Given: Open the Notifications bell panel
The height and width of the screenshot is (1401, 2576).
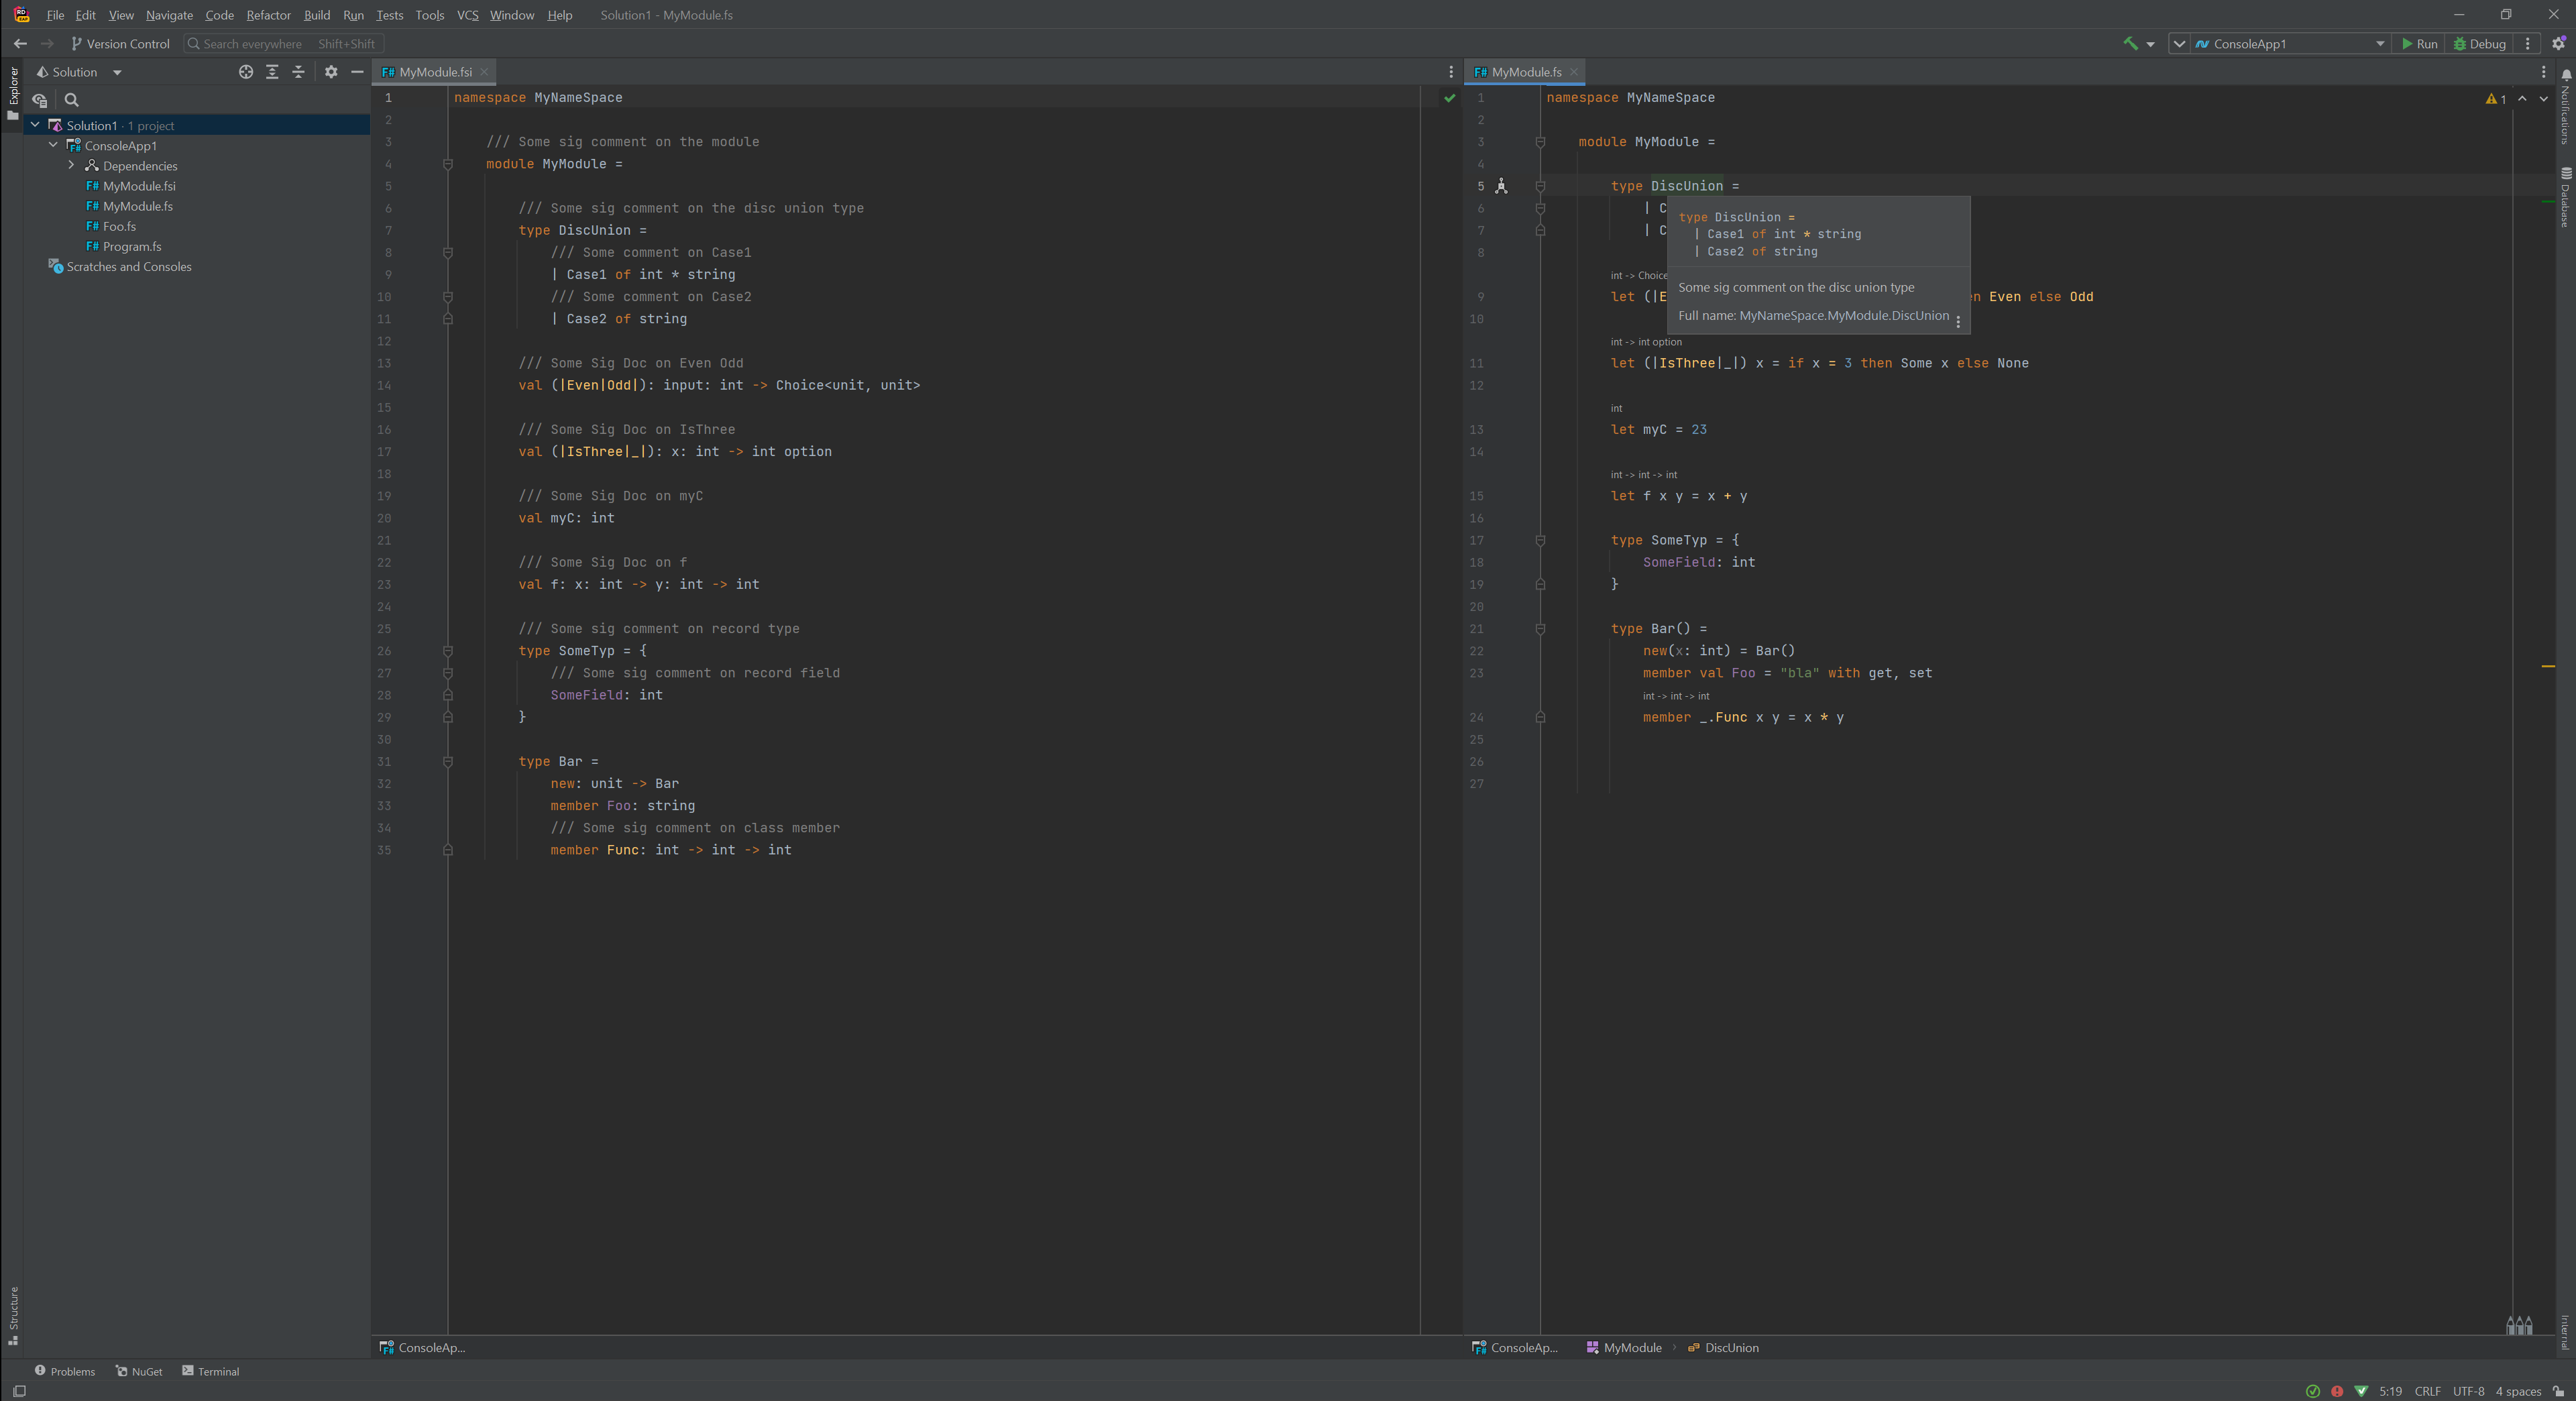Looking at the screenshot, I should (x=2566, y=75).
